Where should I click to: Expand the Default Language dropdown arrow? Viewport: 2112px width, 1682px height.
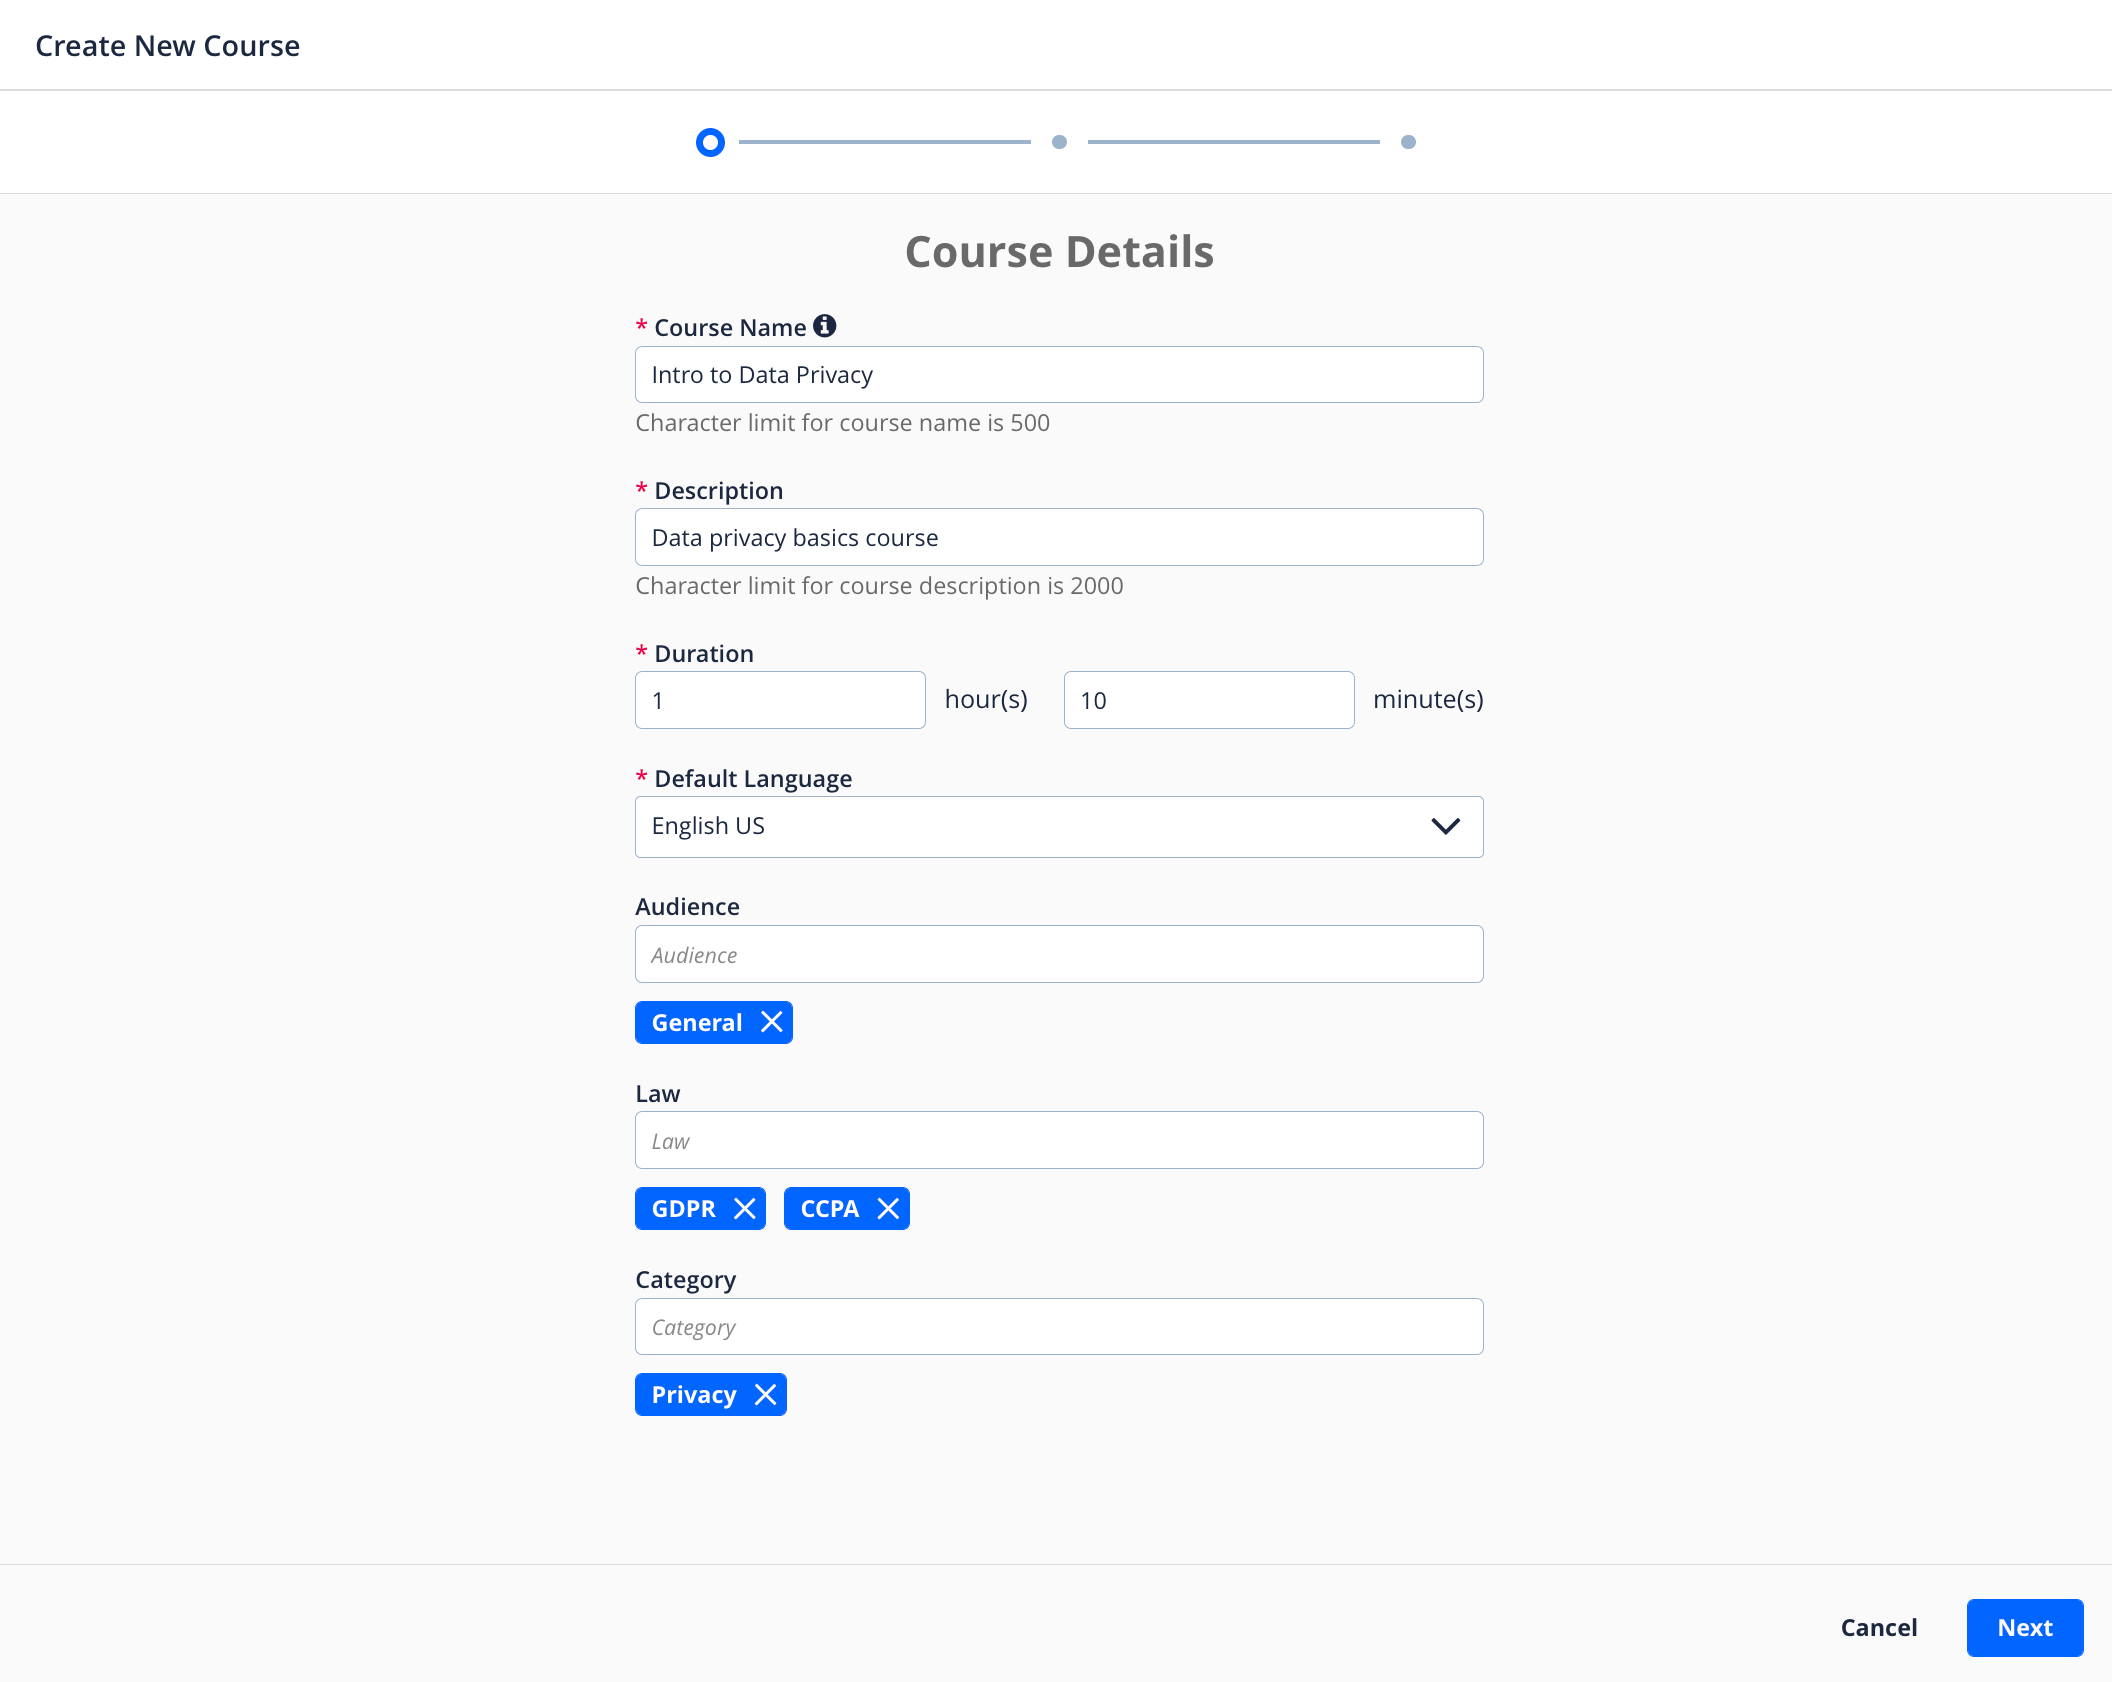[x=1445, y=826]
